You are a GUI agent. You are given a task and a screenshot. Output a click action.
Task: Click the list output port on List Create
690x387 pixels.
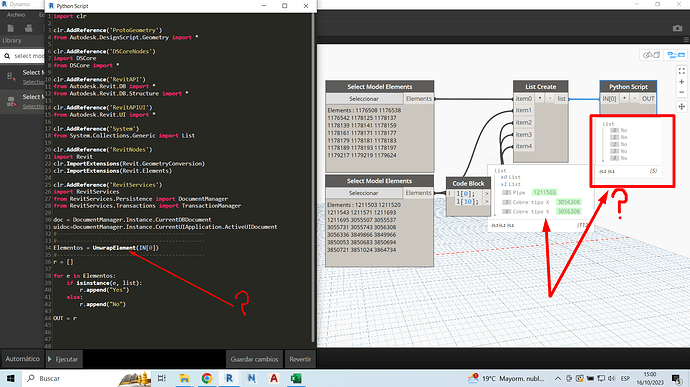point(562,99)
